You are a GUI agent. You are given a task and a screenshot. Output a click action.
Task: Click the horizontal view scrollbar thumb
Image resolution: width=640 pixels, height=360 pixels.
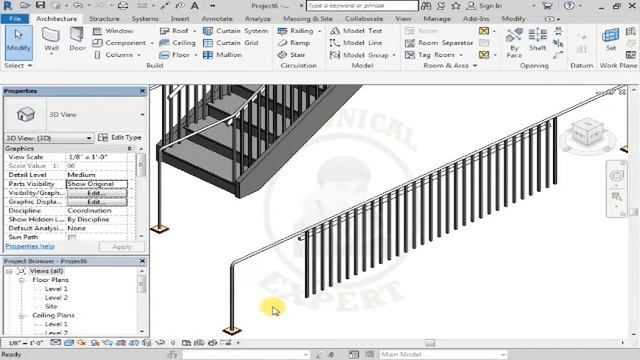429,343
